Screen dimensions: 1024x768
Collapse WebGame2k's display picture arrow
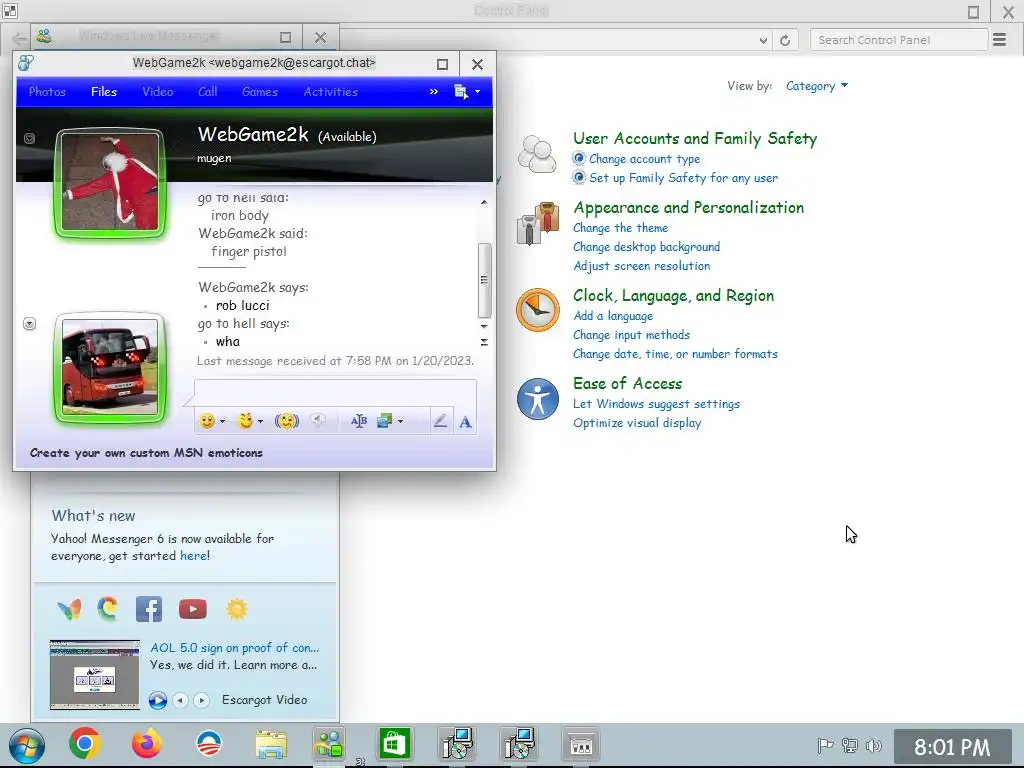(29, 138)
